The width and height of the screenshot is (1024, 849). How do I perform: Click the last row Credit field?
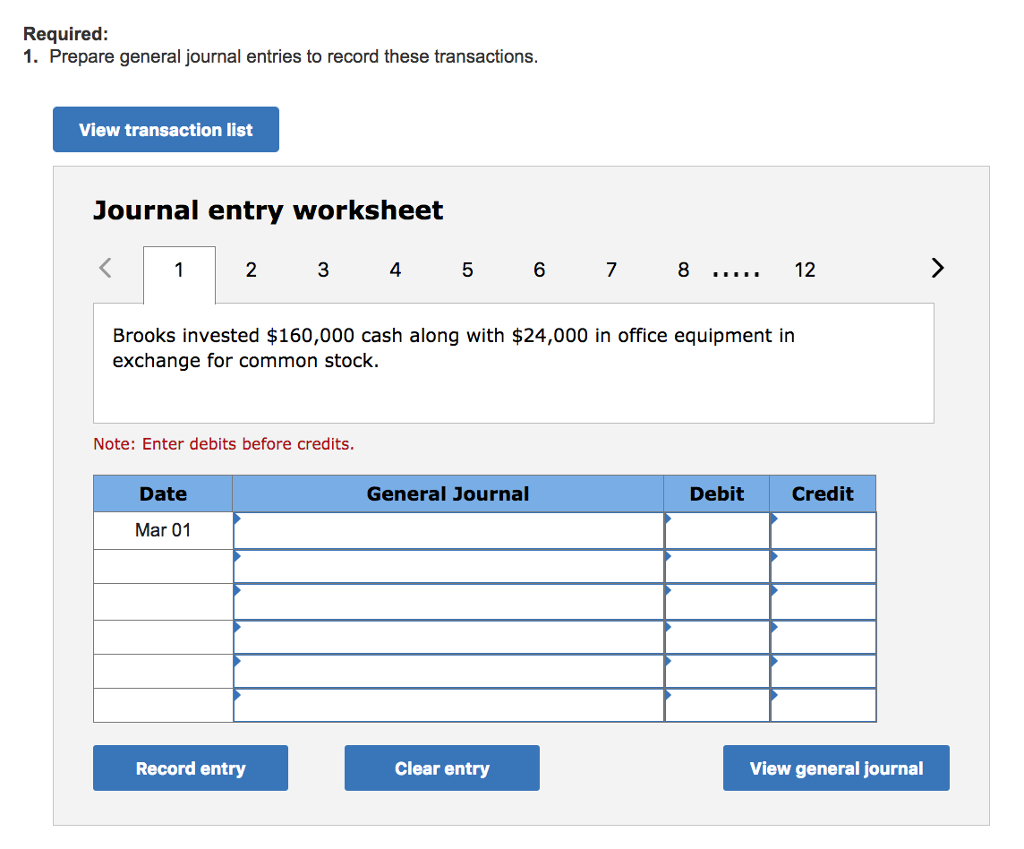point(823,705)
